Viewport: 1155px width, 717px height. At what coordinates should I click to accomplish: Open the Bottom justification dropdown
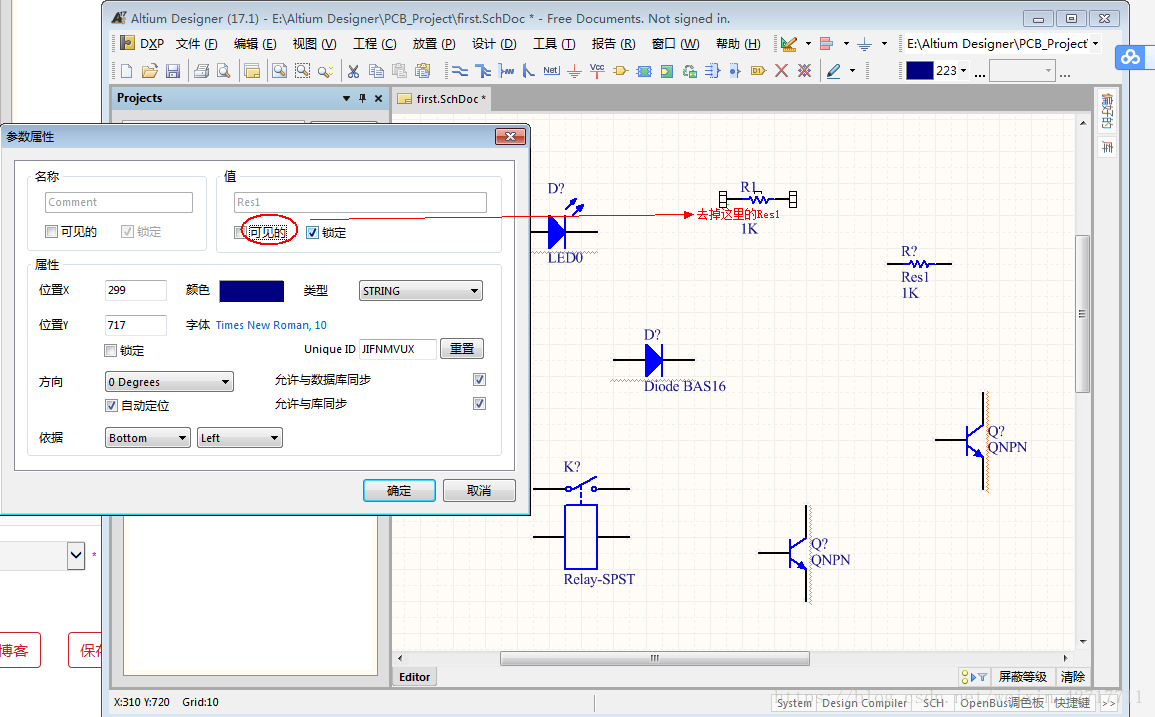click(148, 437)
